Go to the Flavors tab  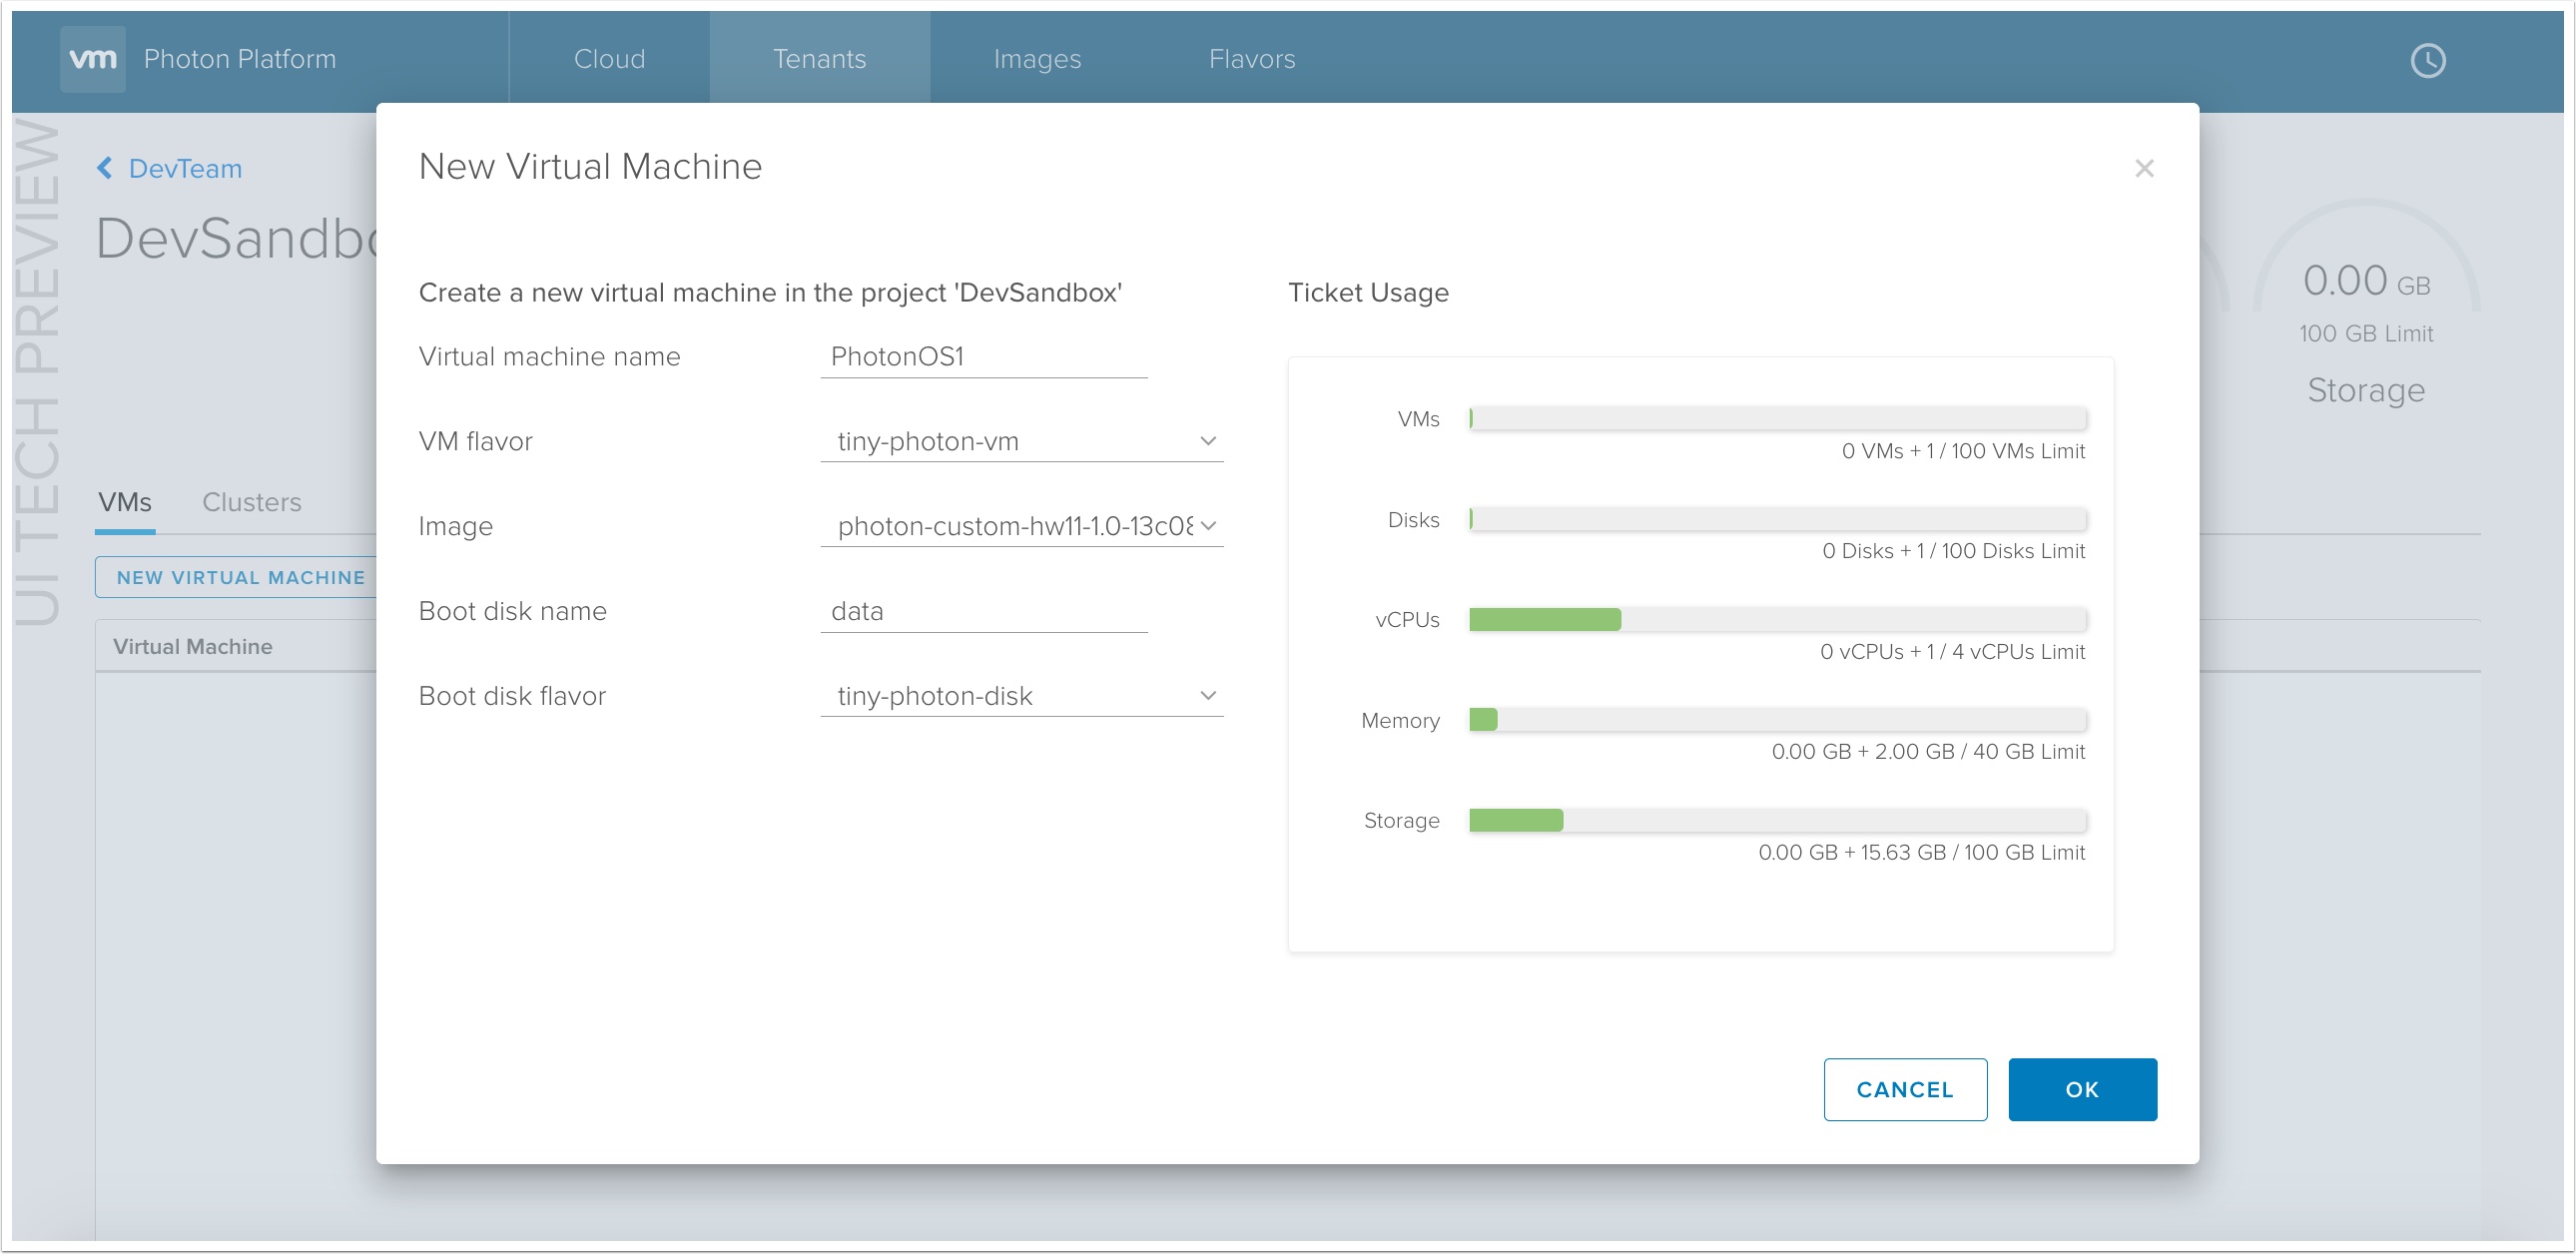tap(1251, 59)
